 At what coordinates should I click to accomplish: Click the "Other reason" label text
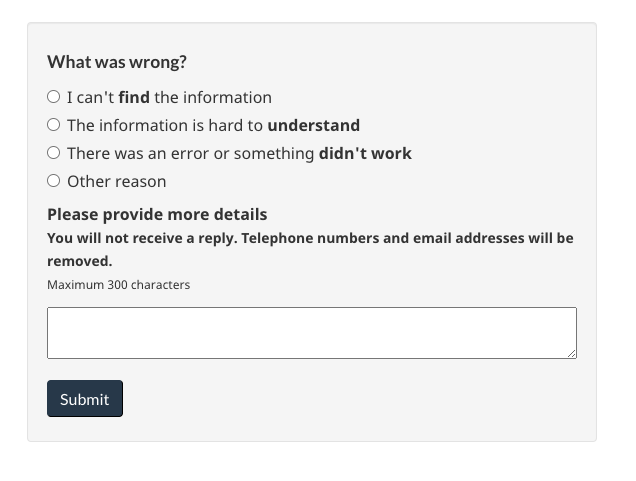tap(117, 181)
